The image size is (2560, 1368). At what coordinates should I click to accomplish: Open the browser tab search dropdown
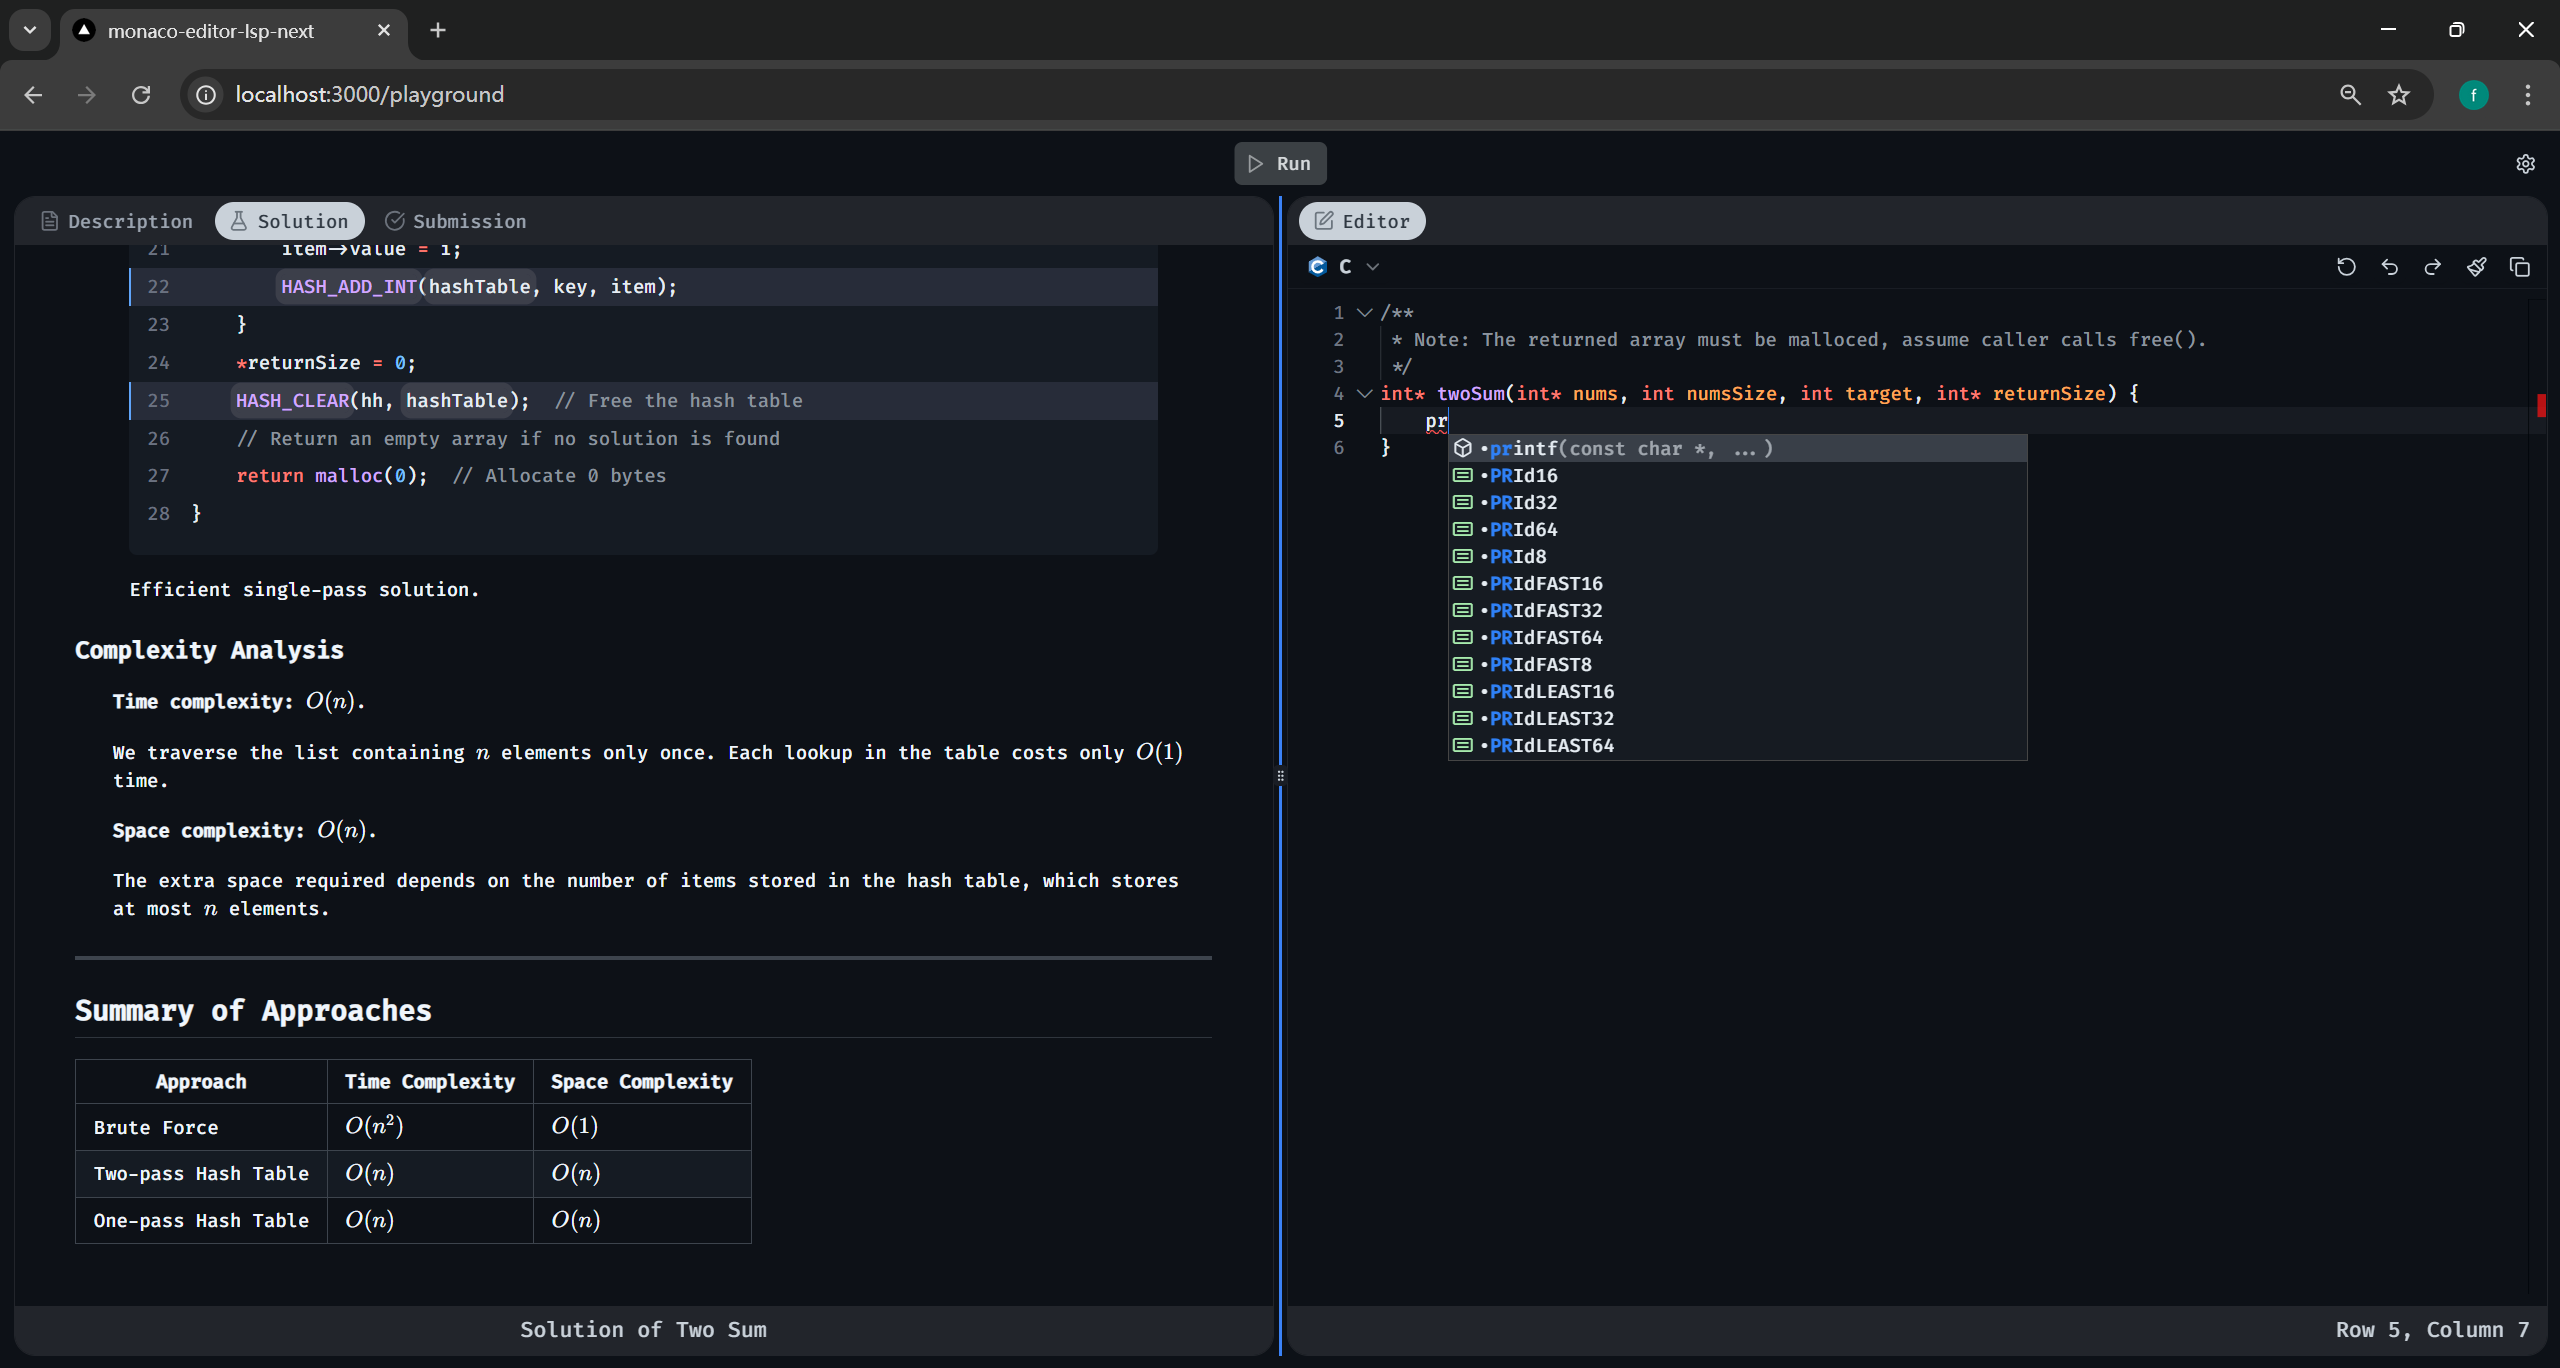tap(30, 30)
